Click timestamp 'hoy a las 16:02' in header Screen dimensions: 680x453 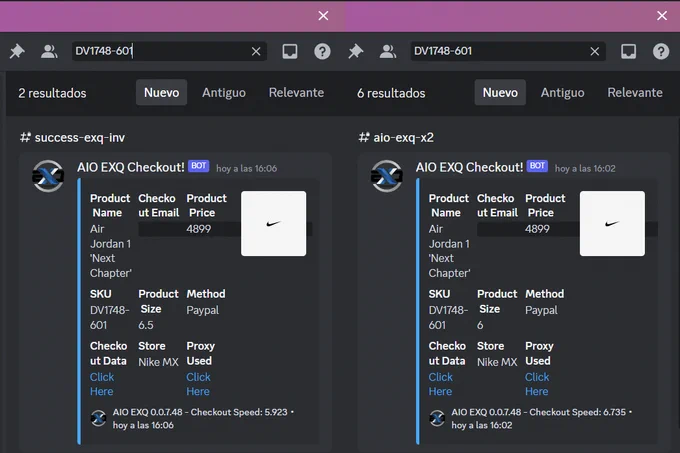pos(585,169)
